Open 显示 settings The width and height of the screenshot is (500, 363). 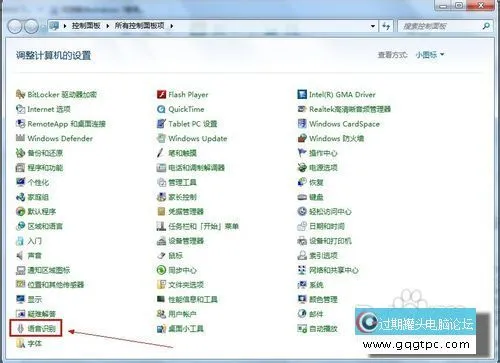tap(29, 299)
